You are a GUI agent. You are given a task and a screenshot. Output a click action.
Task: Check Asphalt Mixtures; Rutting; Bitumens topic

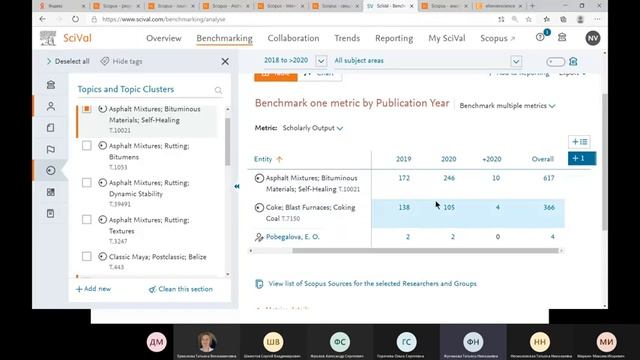pos(87,146)
